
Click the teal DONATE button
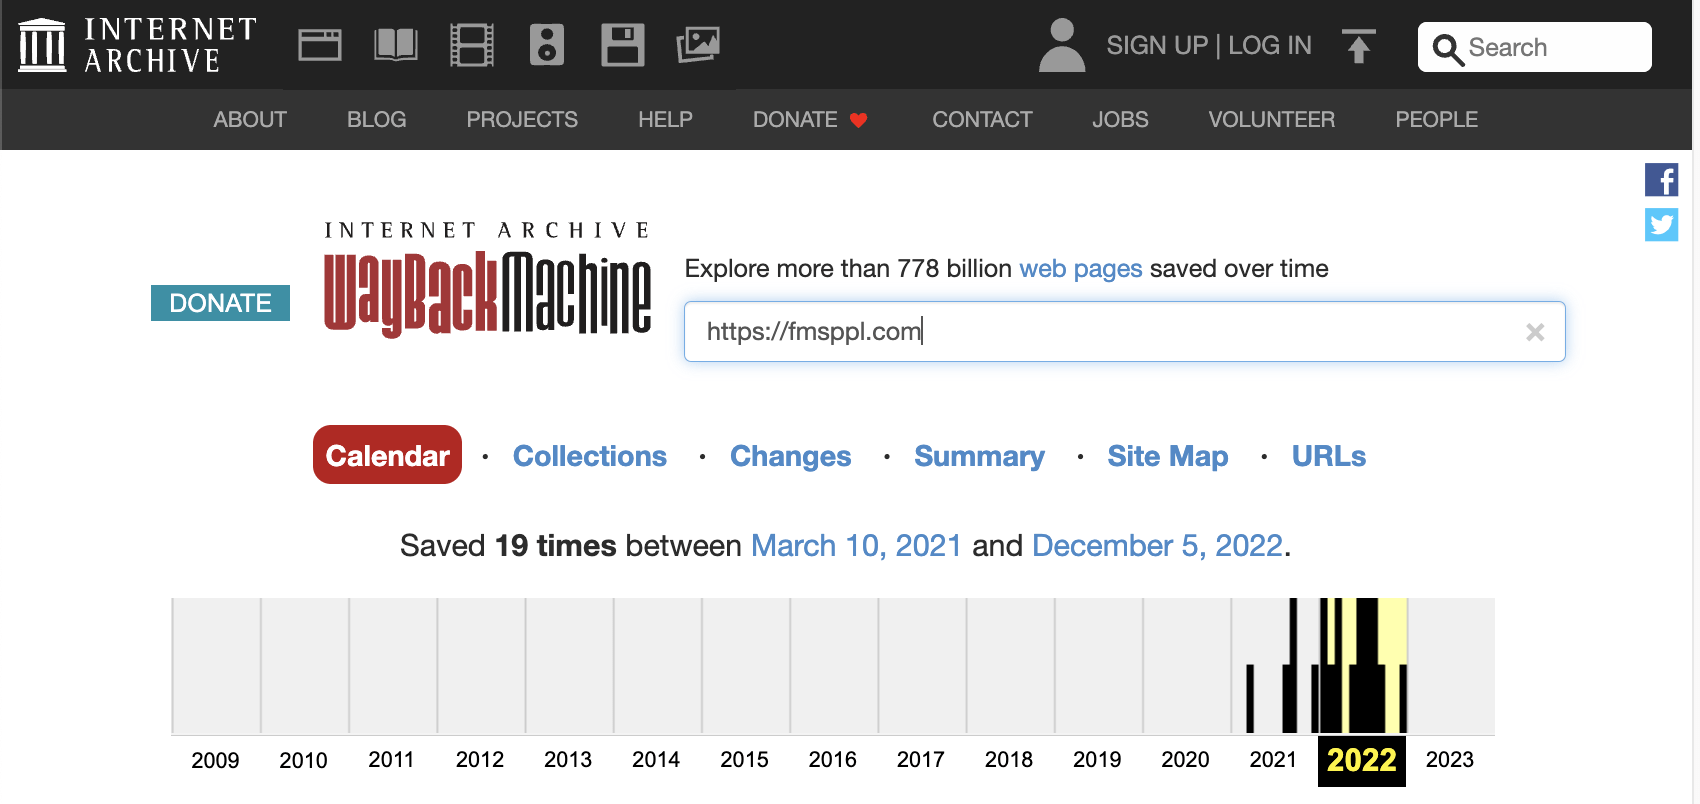pos(220,303)
